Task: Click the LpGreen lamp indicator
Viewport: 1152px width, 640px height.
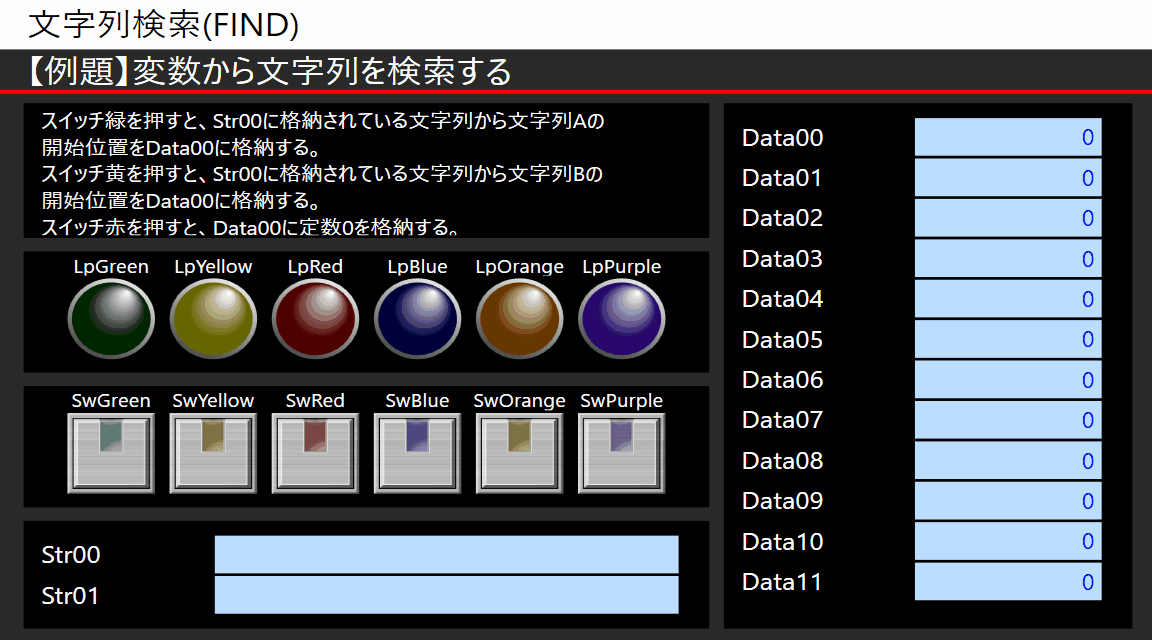Action: point(111,319)
